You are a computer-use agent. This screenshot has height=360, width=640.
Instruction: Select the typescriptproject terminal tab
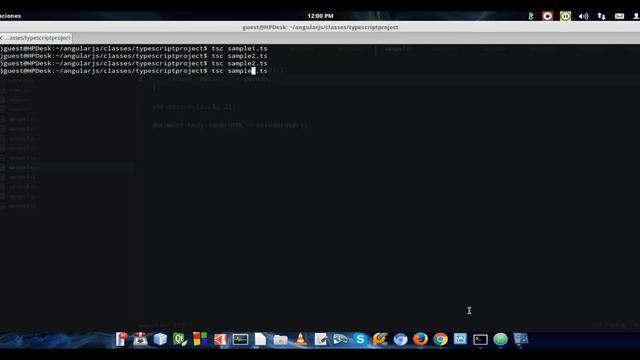tap(36, 38)
